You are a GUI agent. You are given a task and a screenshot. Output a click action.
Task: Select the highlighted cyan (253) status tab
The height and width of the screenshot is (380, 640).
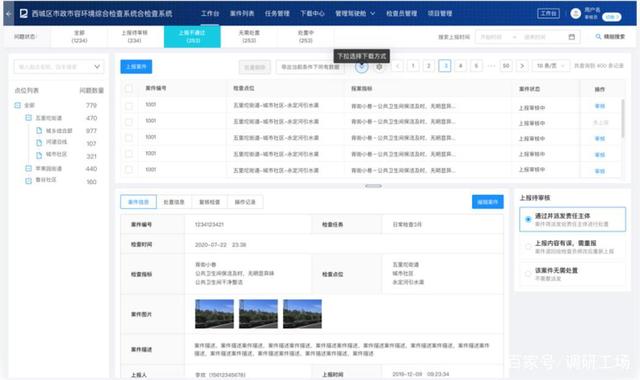click(192, 37)
